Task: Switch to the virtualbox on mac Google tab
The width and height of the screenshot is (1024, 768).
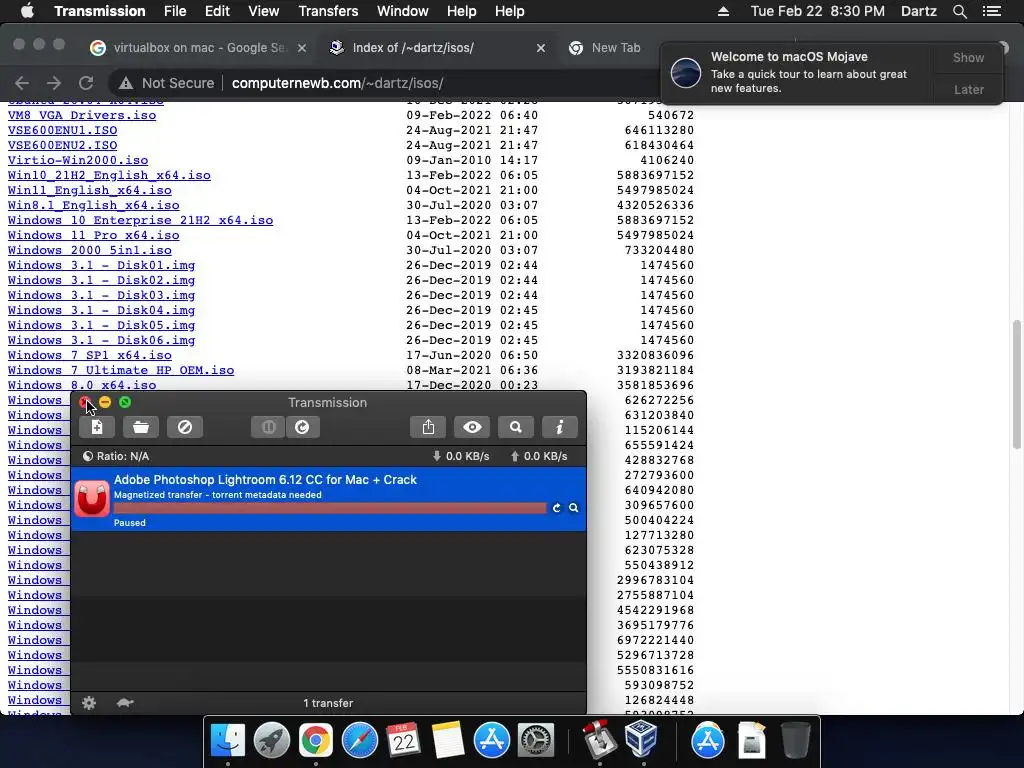Action: coord(199,48)
